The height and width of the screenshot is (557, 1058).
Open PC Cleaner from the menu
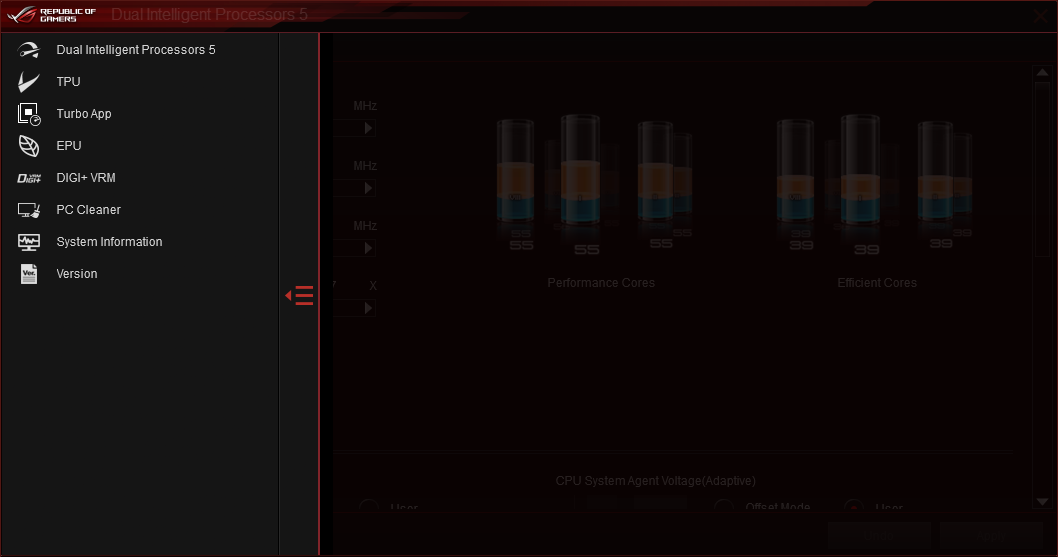click(x=88, y=210)
